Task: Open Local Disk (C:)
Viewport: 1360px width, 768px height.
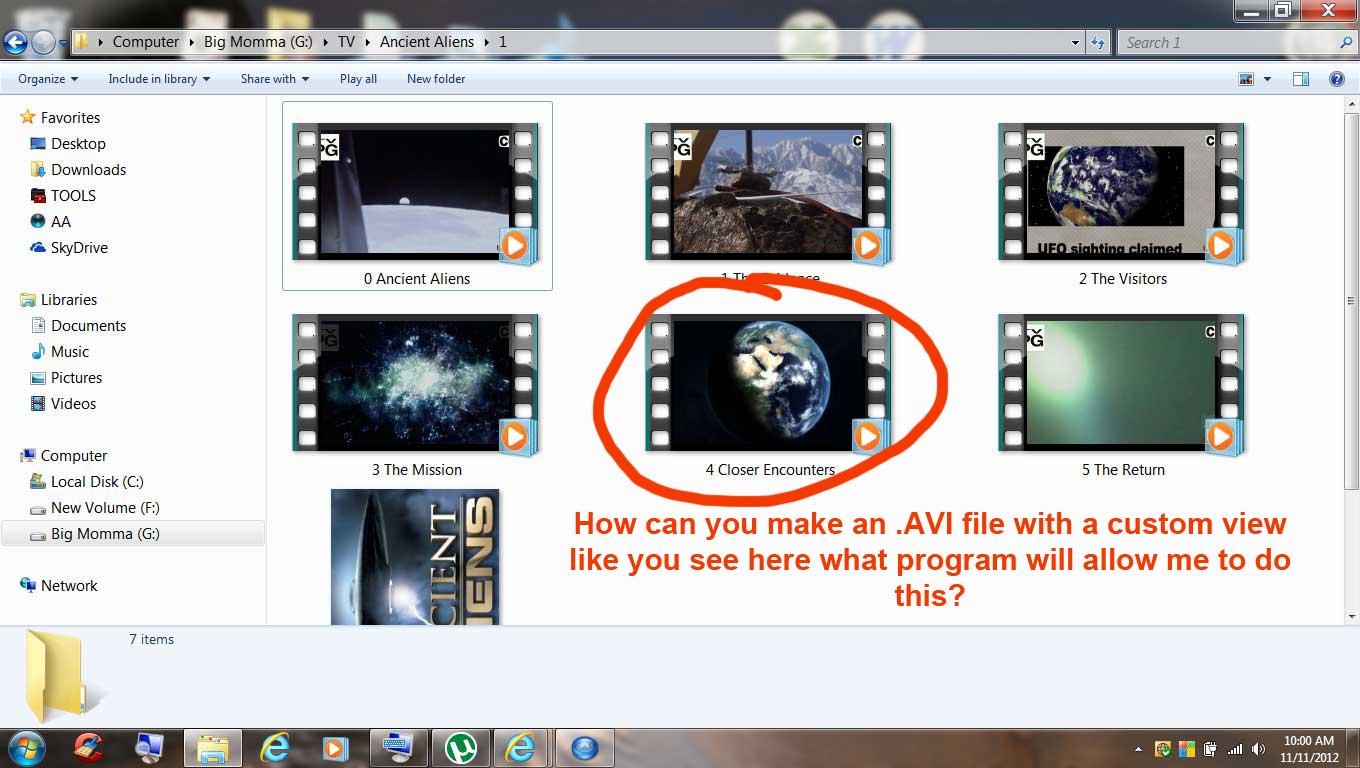Action: 97,482
